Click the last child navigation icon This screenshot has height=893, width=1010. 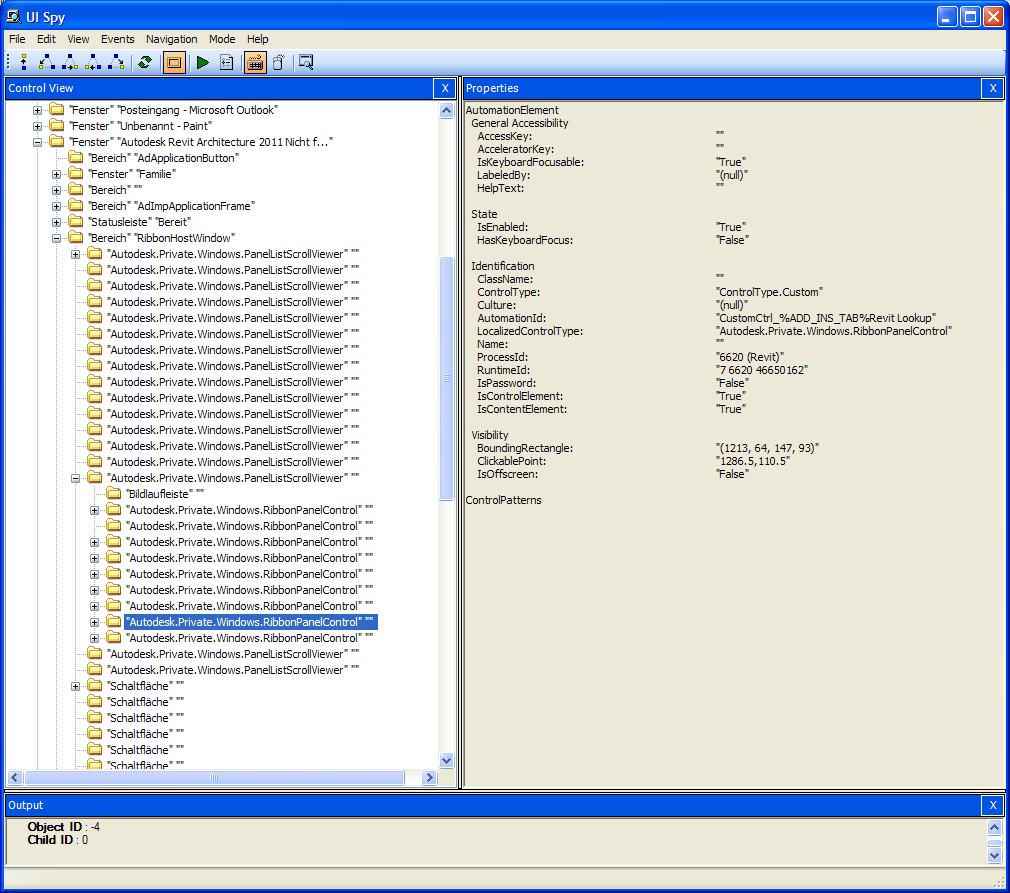[117, 62]
